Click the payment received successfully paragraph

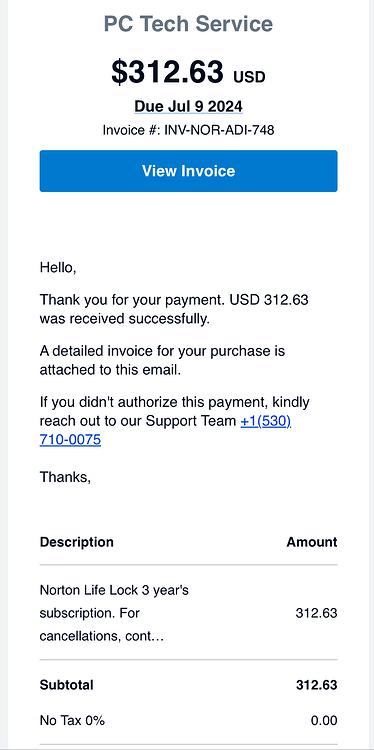coord(174,309)
